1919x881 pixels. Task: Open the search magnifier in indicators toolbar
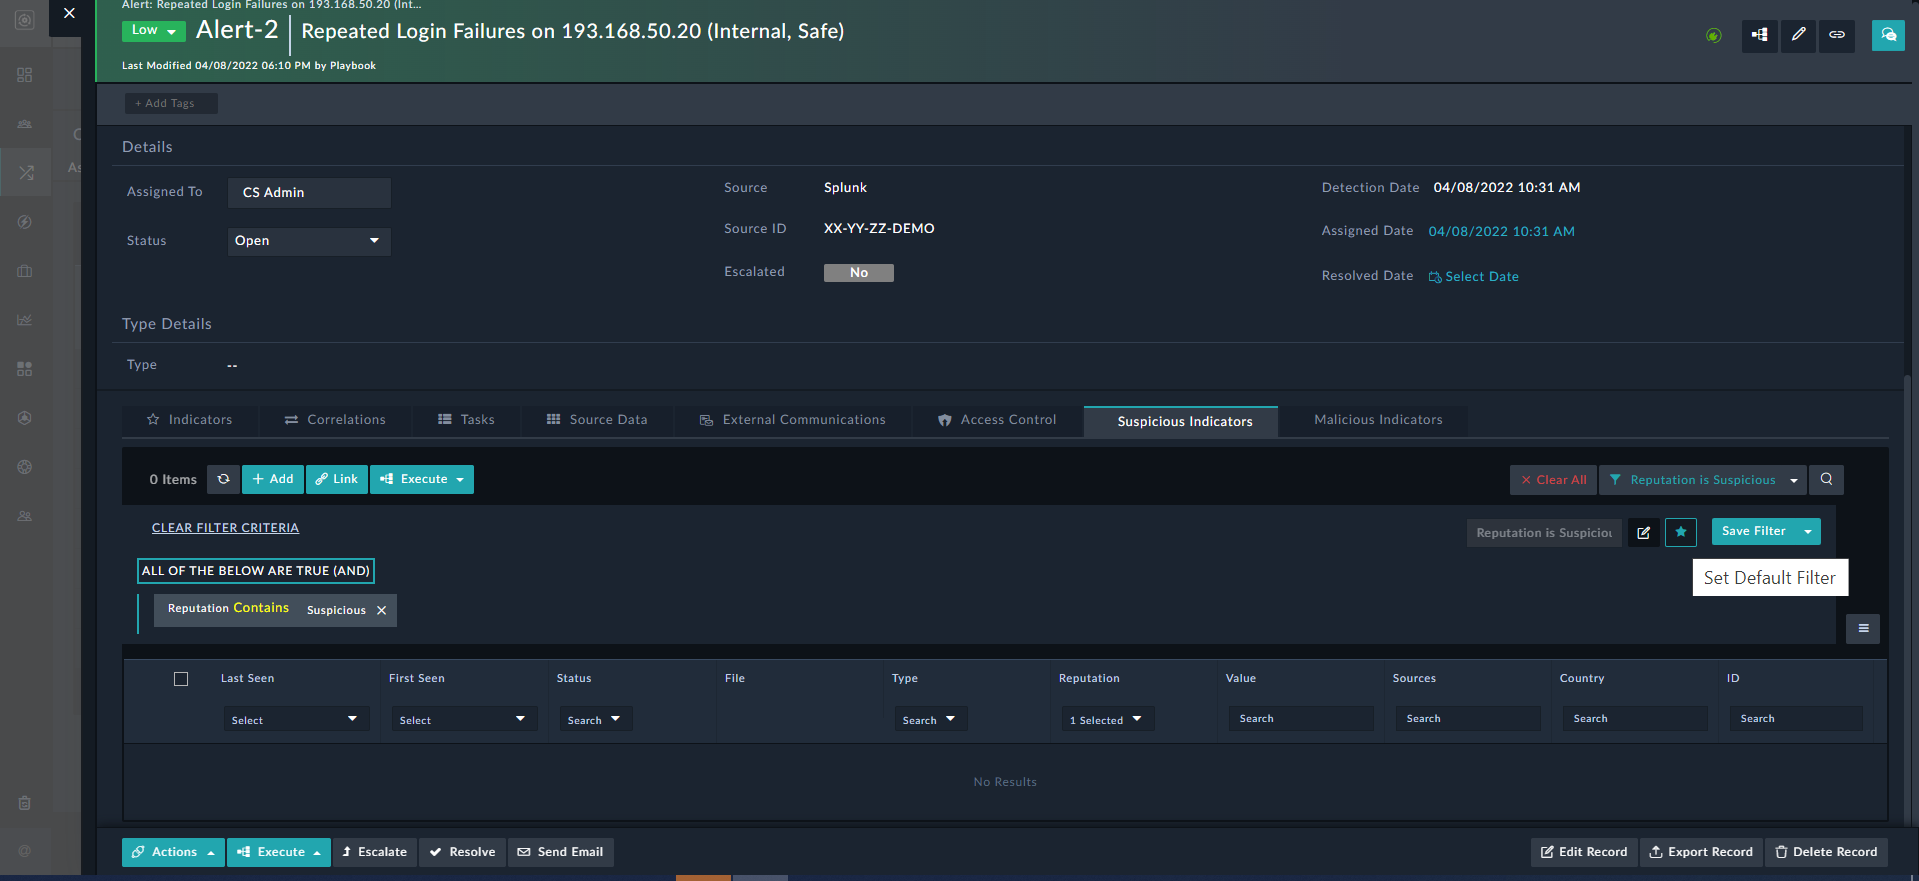[1826, 480]
